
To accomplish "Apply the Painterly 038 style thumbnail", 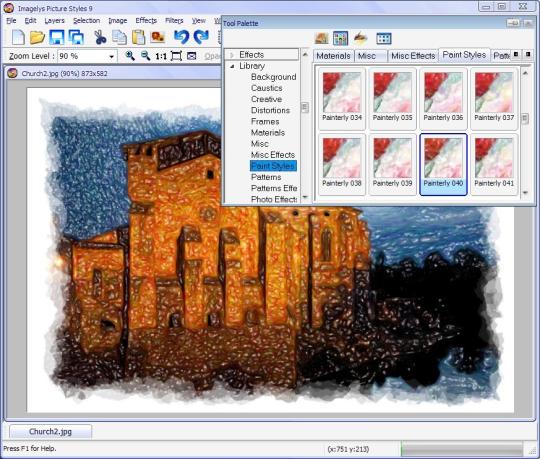I will 342,164.
